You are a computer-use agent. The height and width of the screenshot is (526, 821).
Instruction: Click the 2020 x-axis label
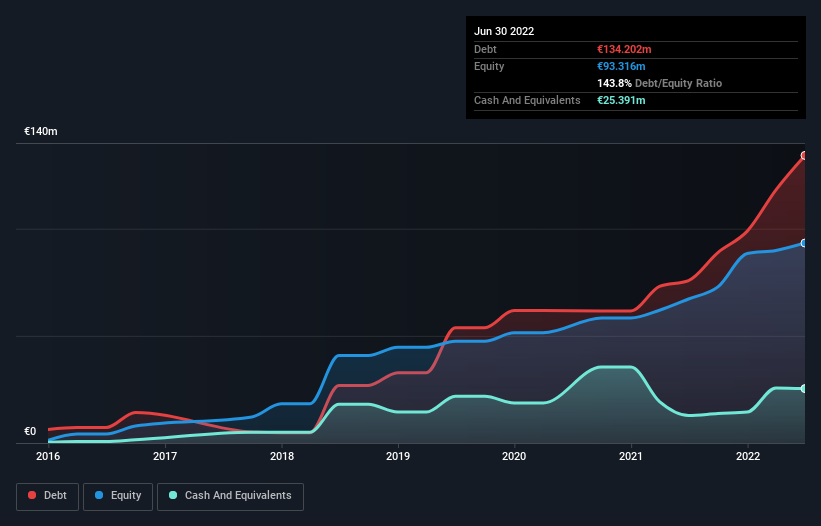click(x=514, y=456)
